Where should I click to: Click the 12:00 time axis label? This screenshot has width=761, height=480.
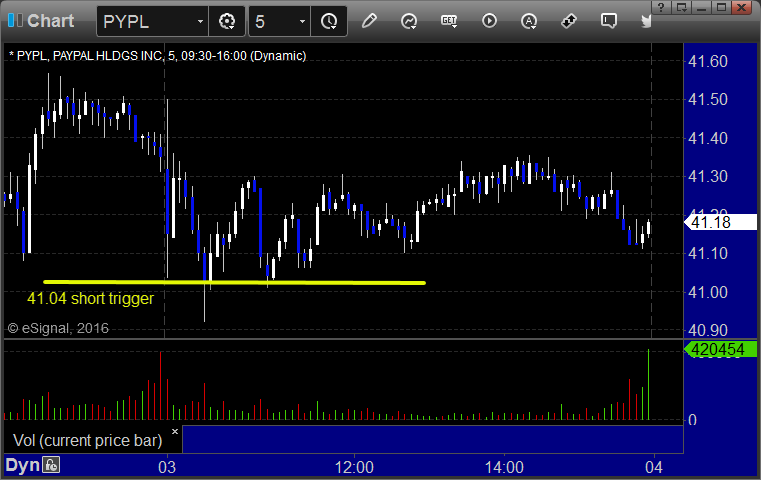point(354,467)
